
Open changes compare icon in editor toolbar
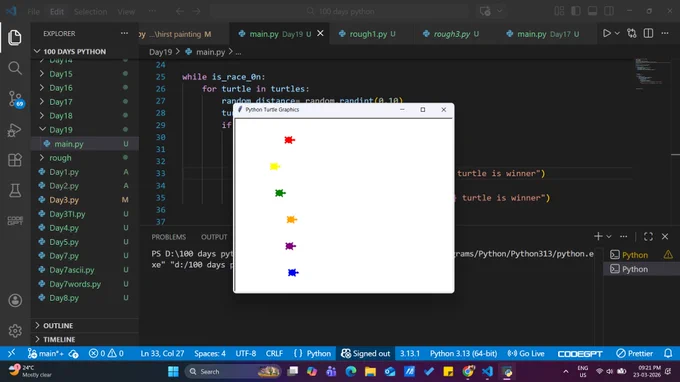pos(632,33)
